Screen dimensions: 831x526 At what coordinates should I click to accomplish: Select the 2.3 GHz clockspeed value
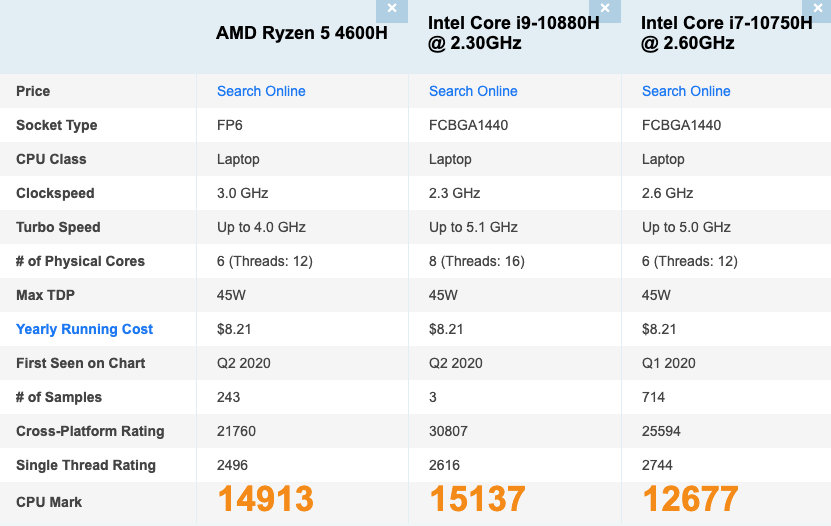point(455,193)
